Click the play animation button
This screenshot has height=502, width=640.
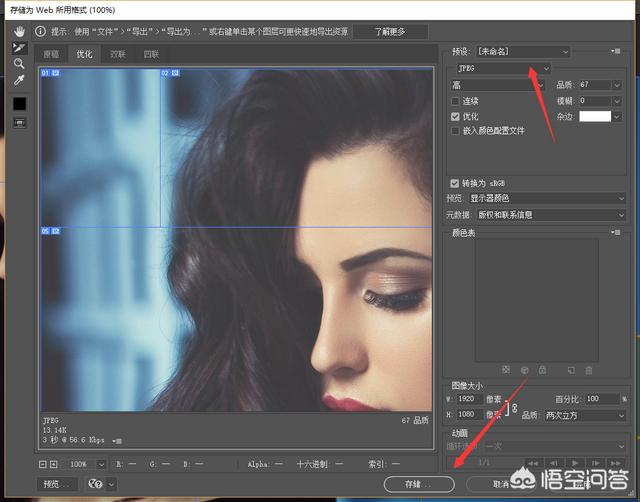tap(575, 463)
